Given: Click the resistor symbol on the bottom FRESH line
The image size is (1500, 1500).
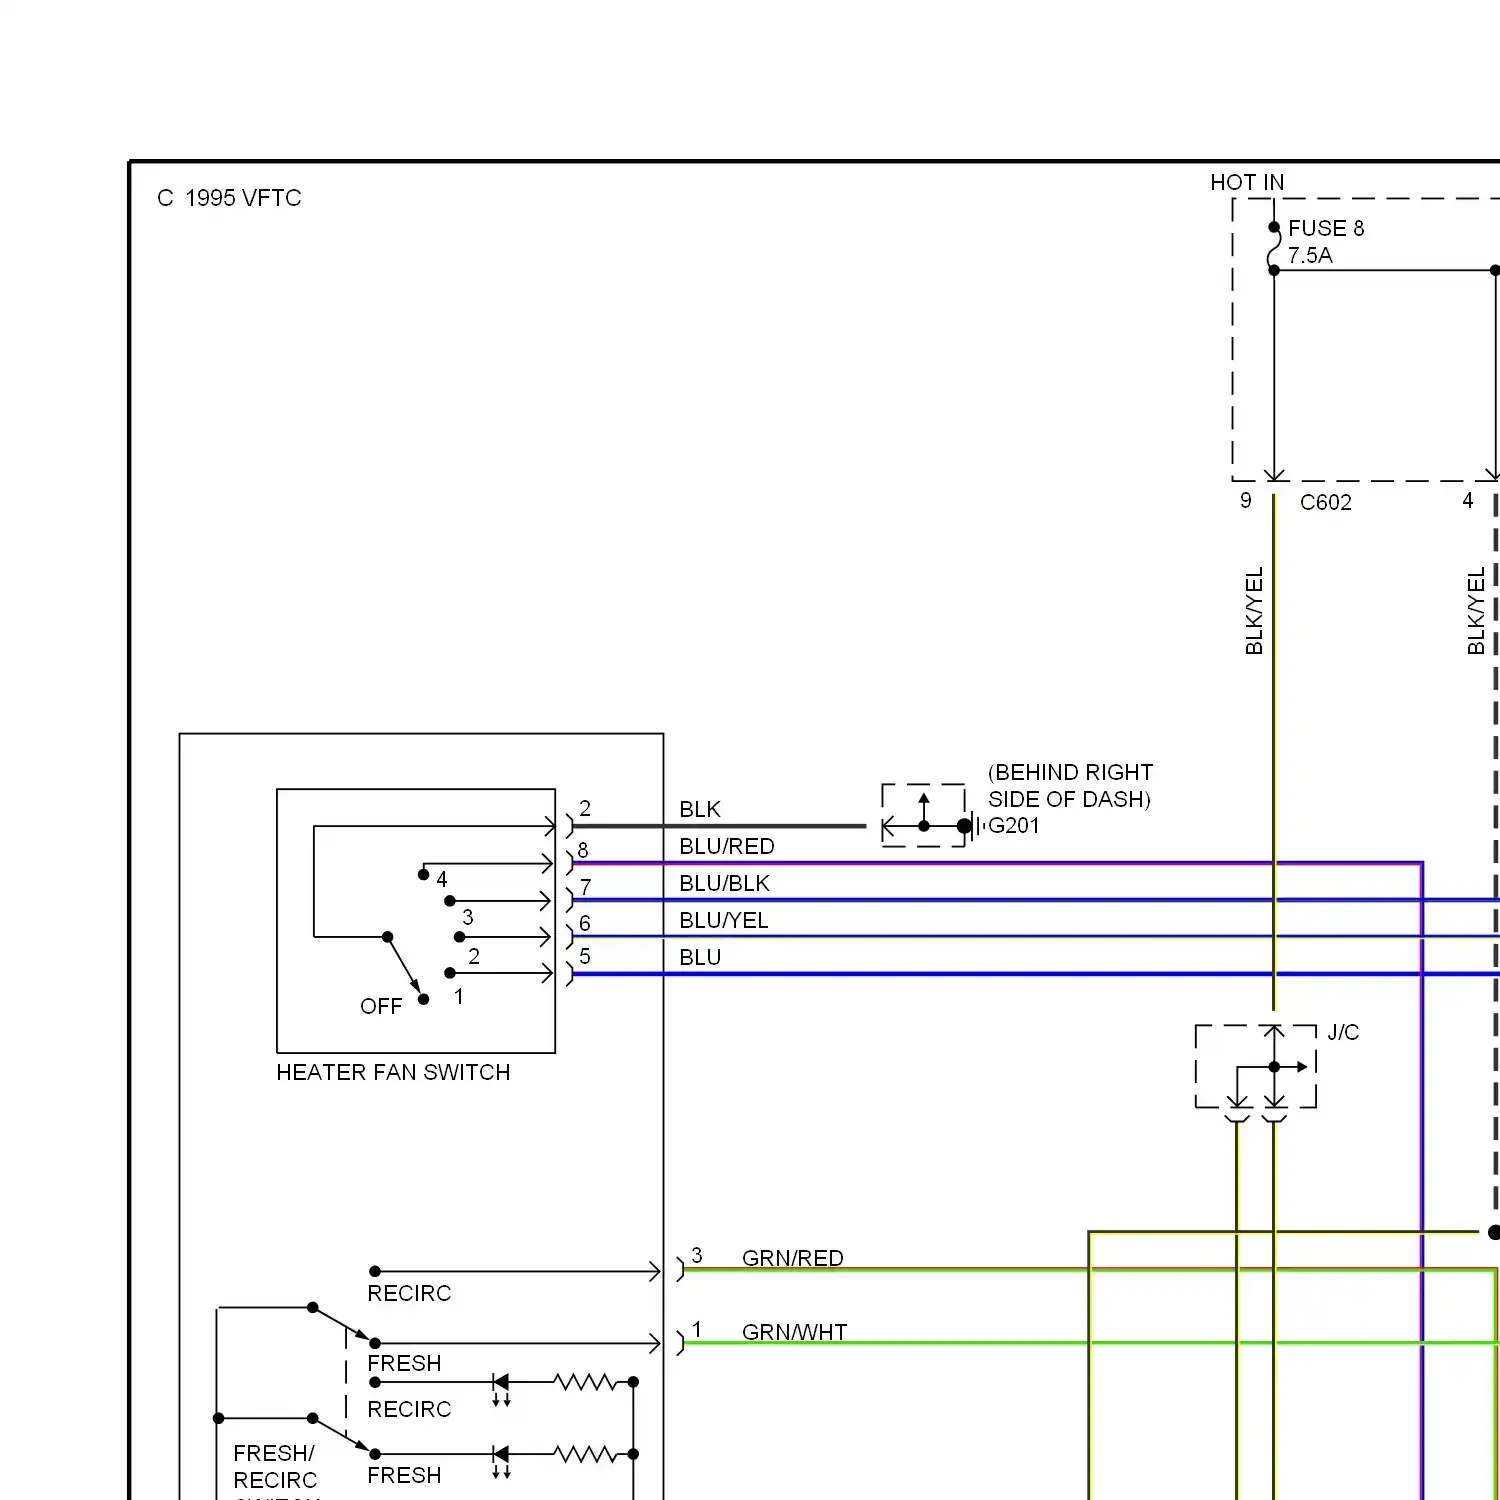Looking at the screenshot, I should (586, 1454).
